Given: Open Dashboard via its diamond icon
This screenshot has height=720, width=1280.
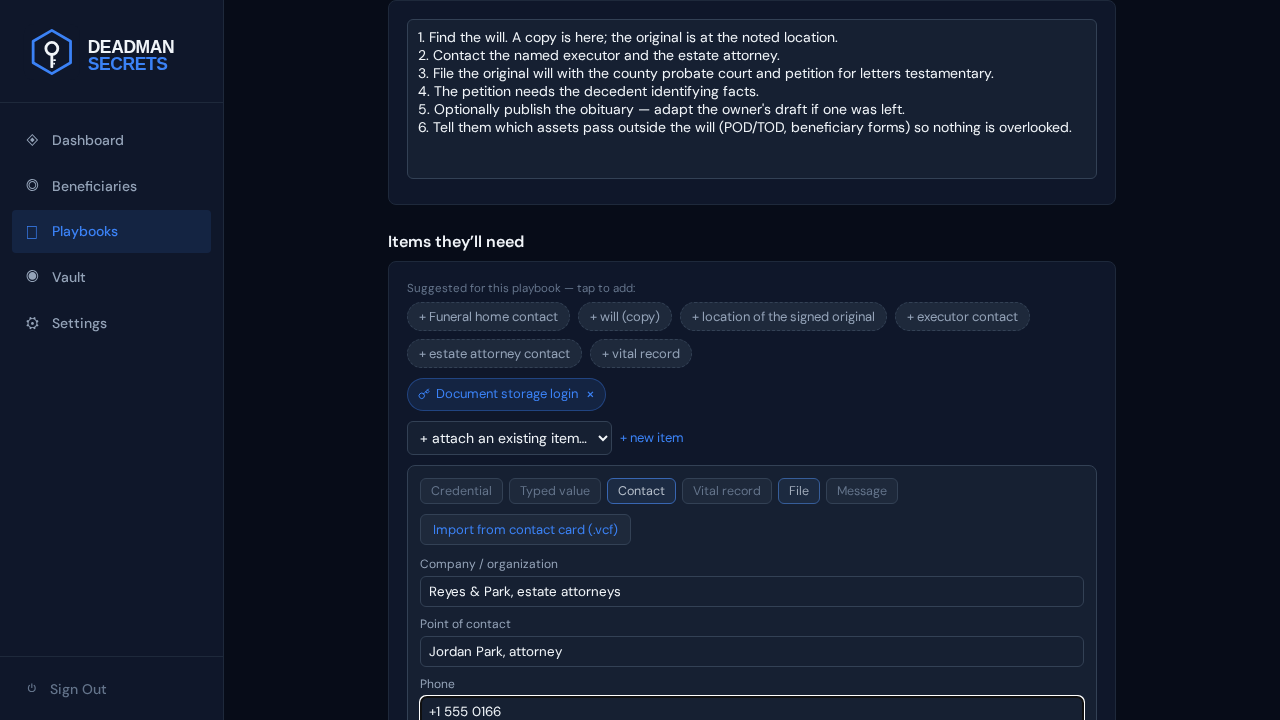Looking at the screenshot, I should click(x=32, y=140).
